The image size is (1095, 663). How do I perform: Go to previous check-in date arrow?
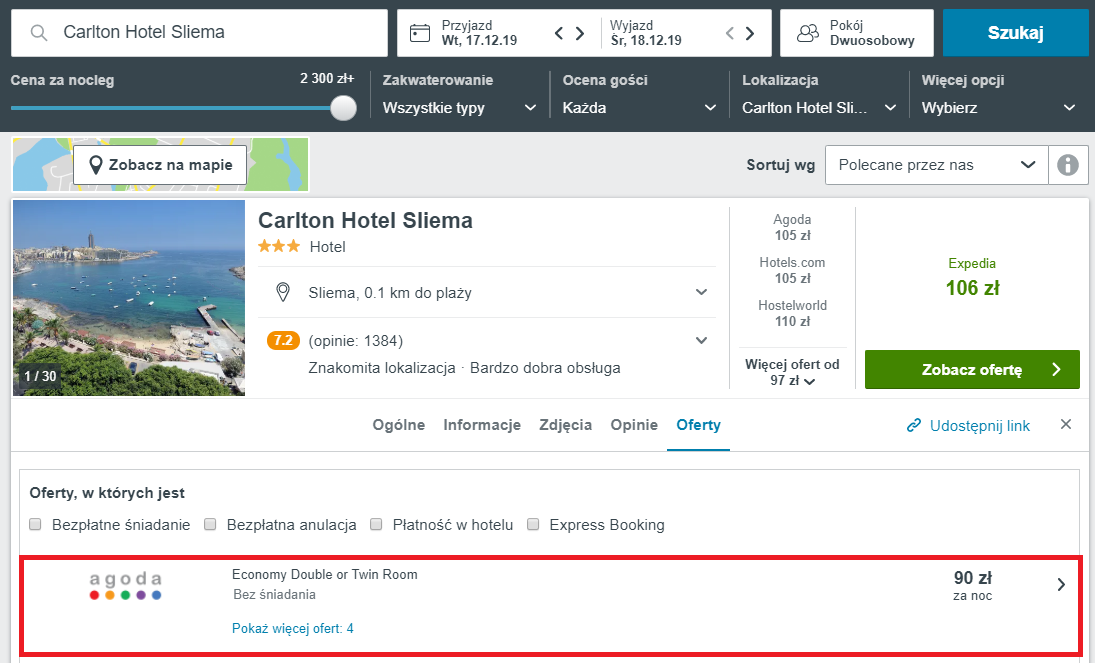[559, 33]
